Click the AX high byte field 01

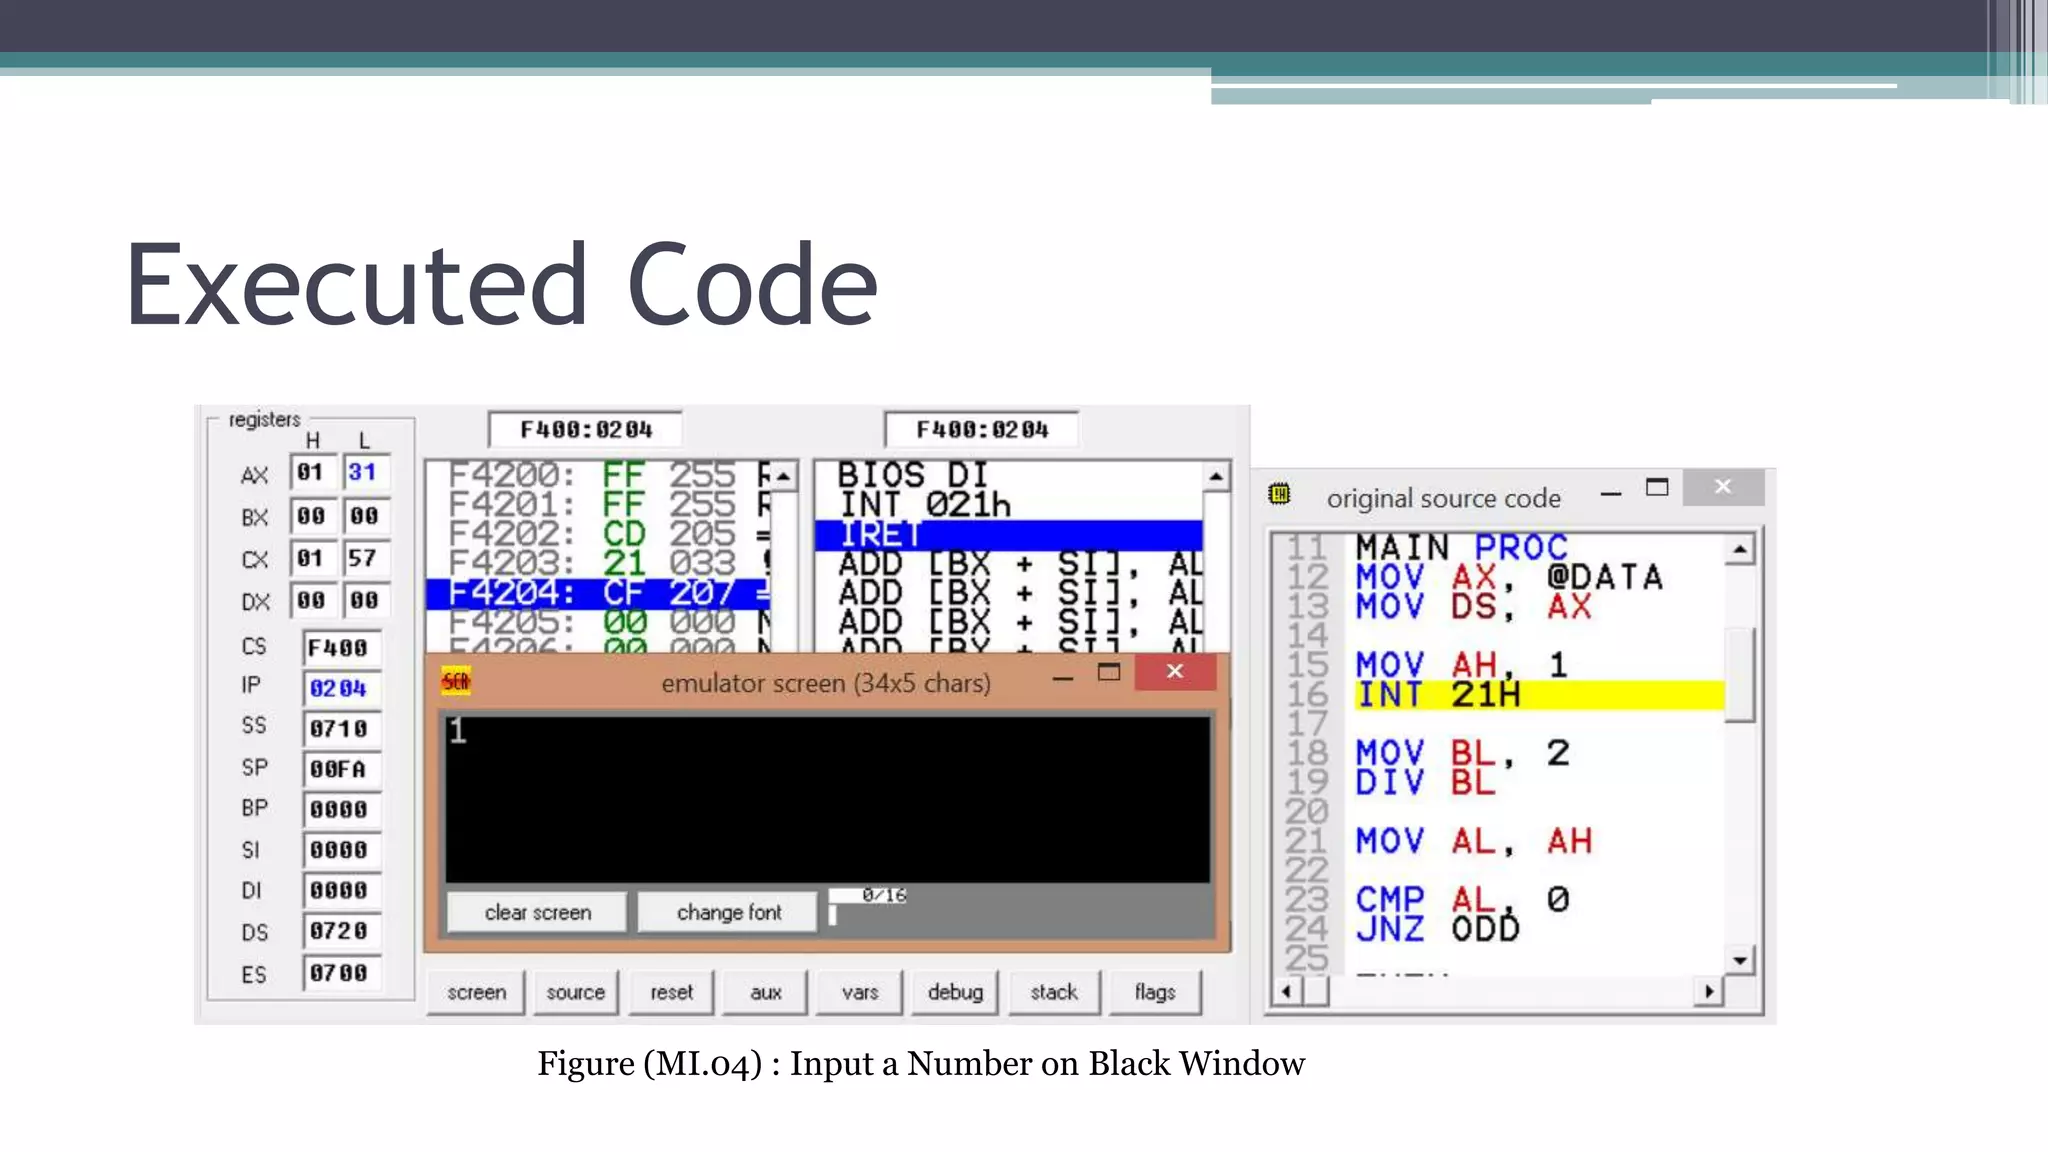(311, 472)
